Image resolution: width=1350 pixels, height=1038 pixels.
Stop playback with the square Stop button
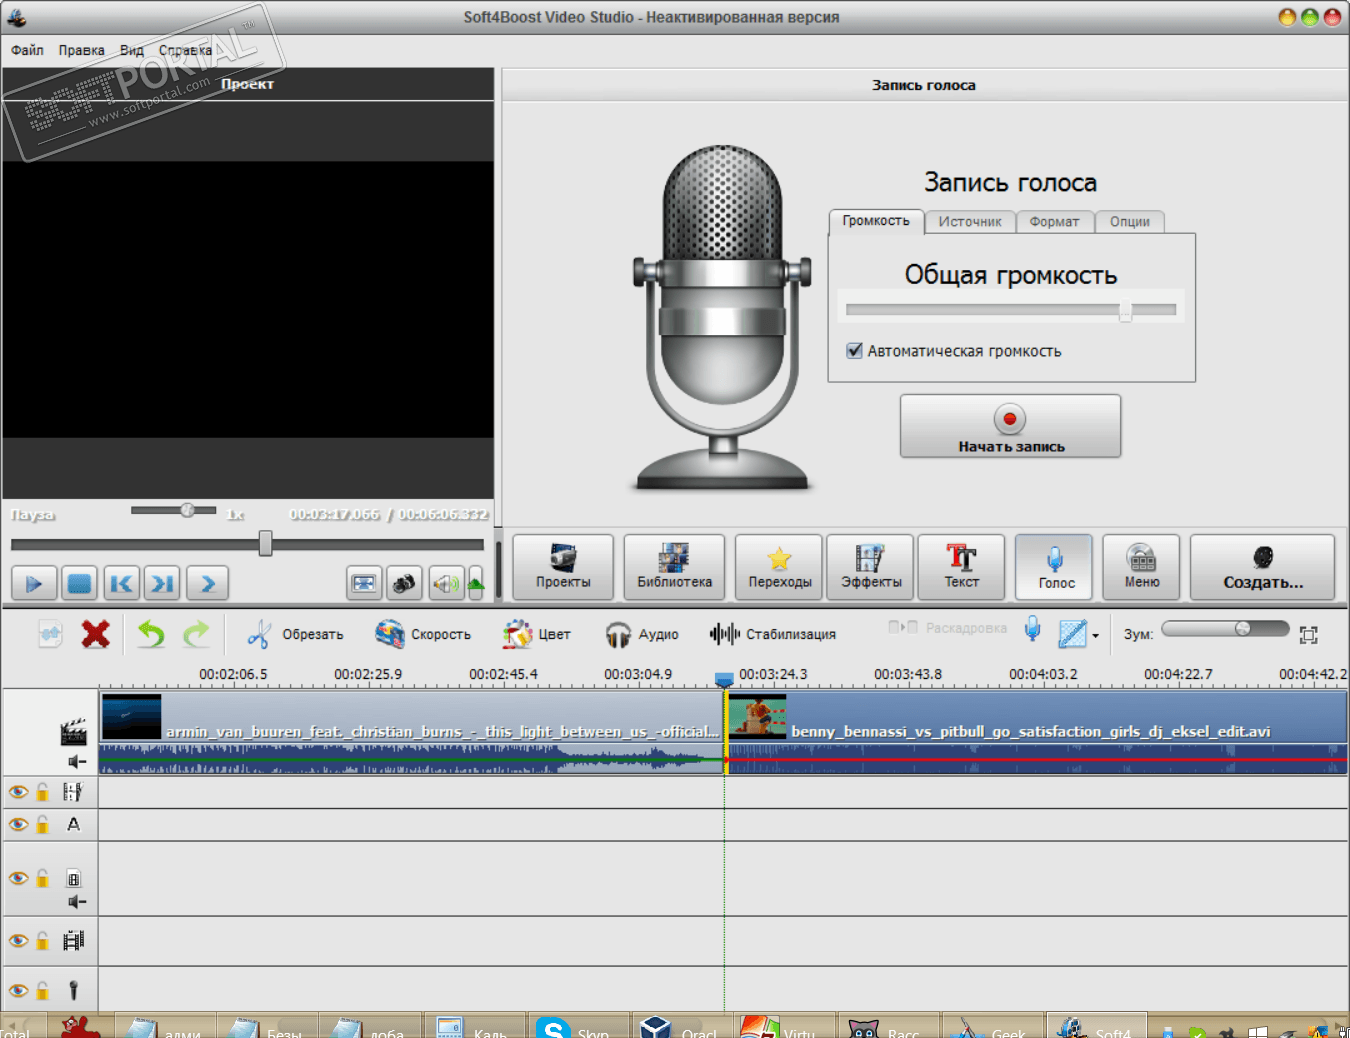coord(79,583)
